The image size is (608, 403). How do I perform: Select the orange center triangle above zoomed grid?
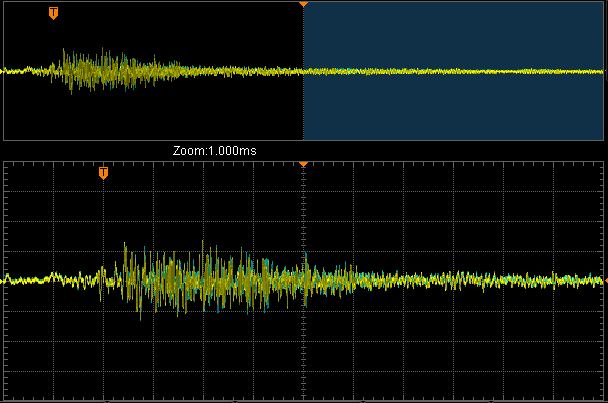(x=303, y=164)
